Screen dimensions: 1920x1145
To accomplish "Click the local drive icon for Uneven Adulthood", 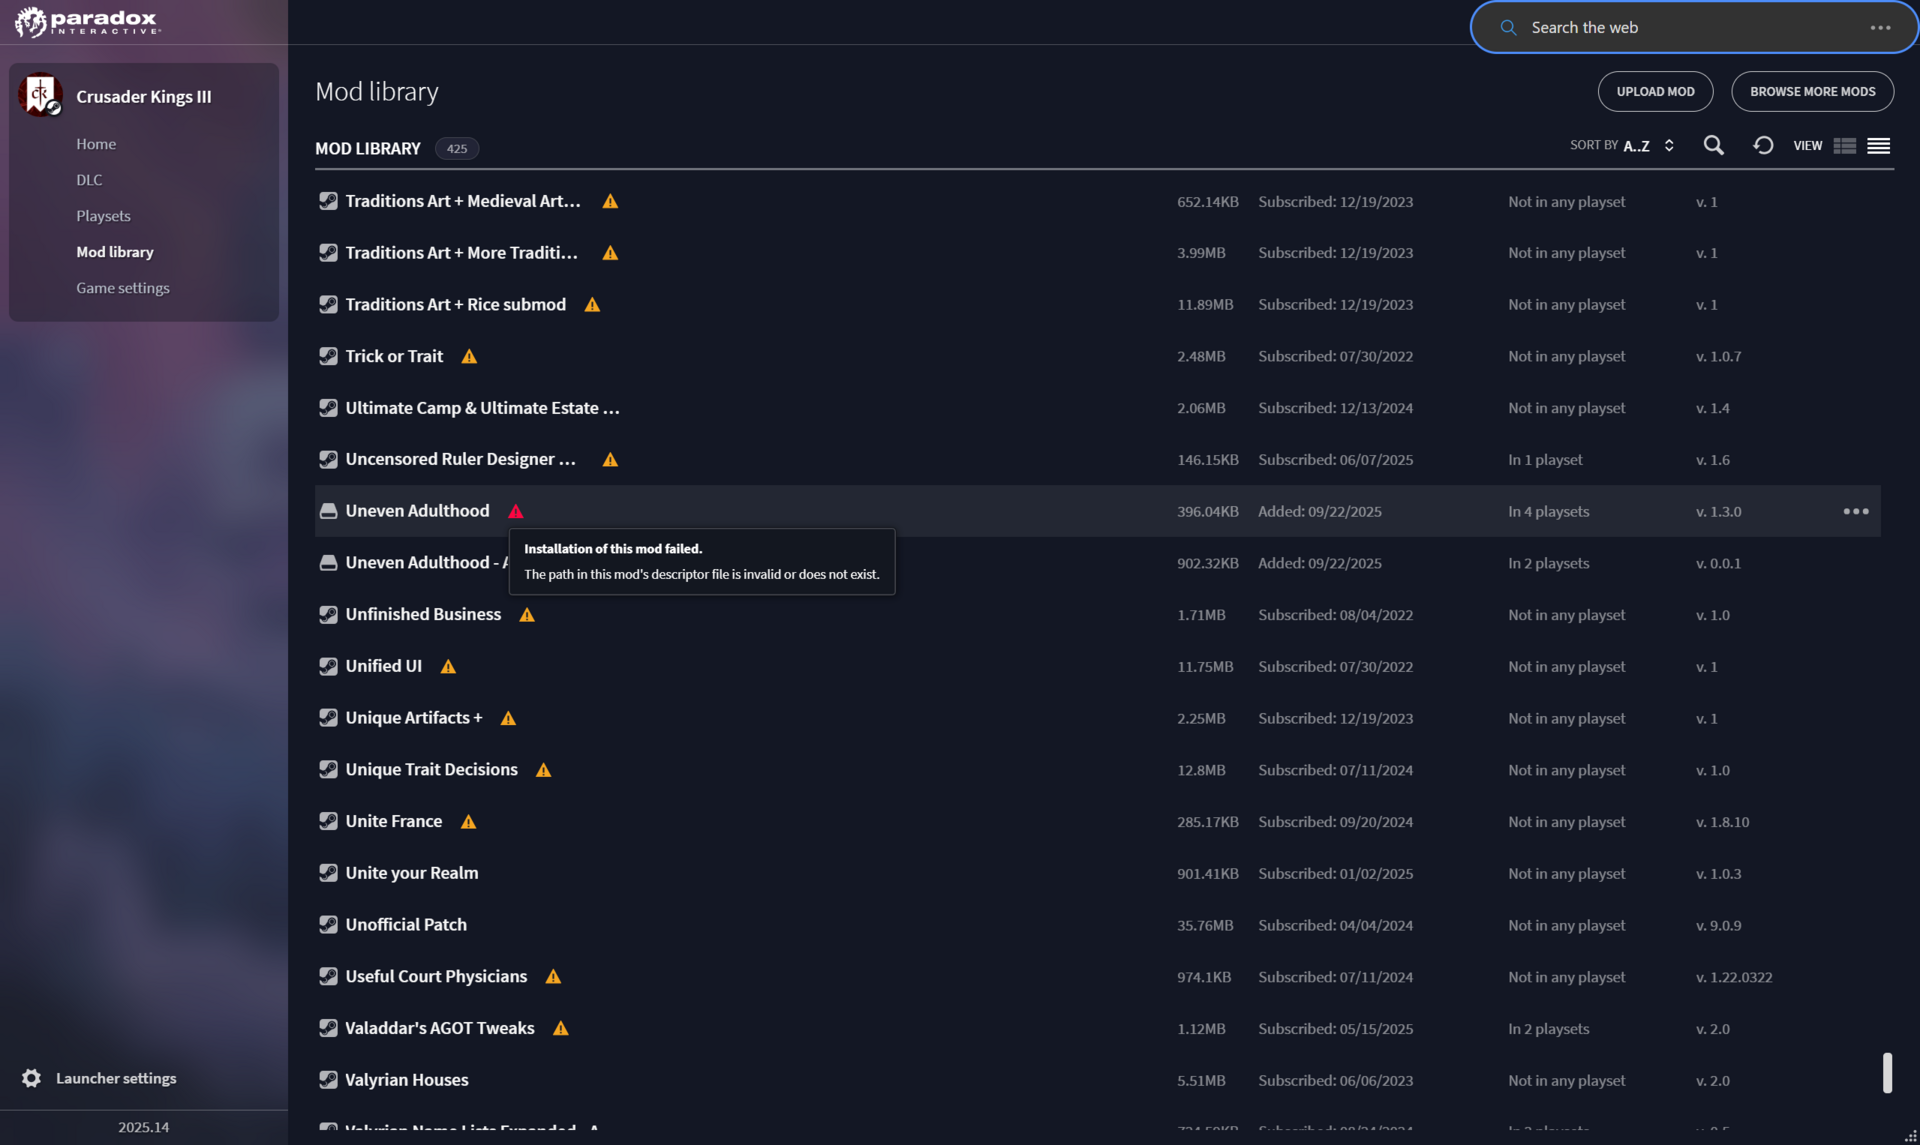I will click(328, 511).
